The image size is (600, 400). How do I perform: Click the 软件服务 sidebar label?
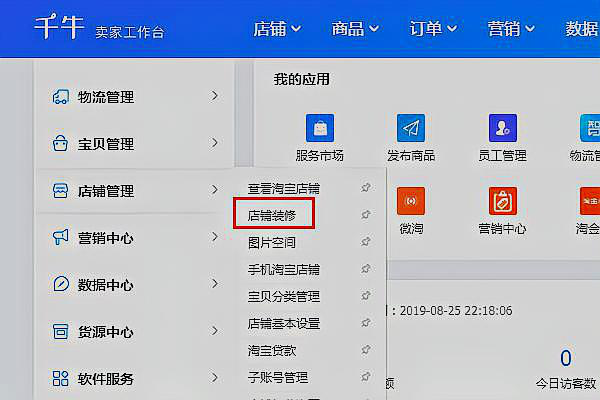[x=106, y=379]
